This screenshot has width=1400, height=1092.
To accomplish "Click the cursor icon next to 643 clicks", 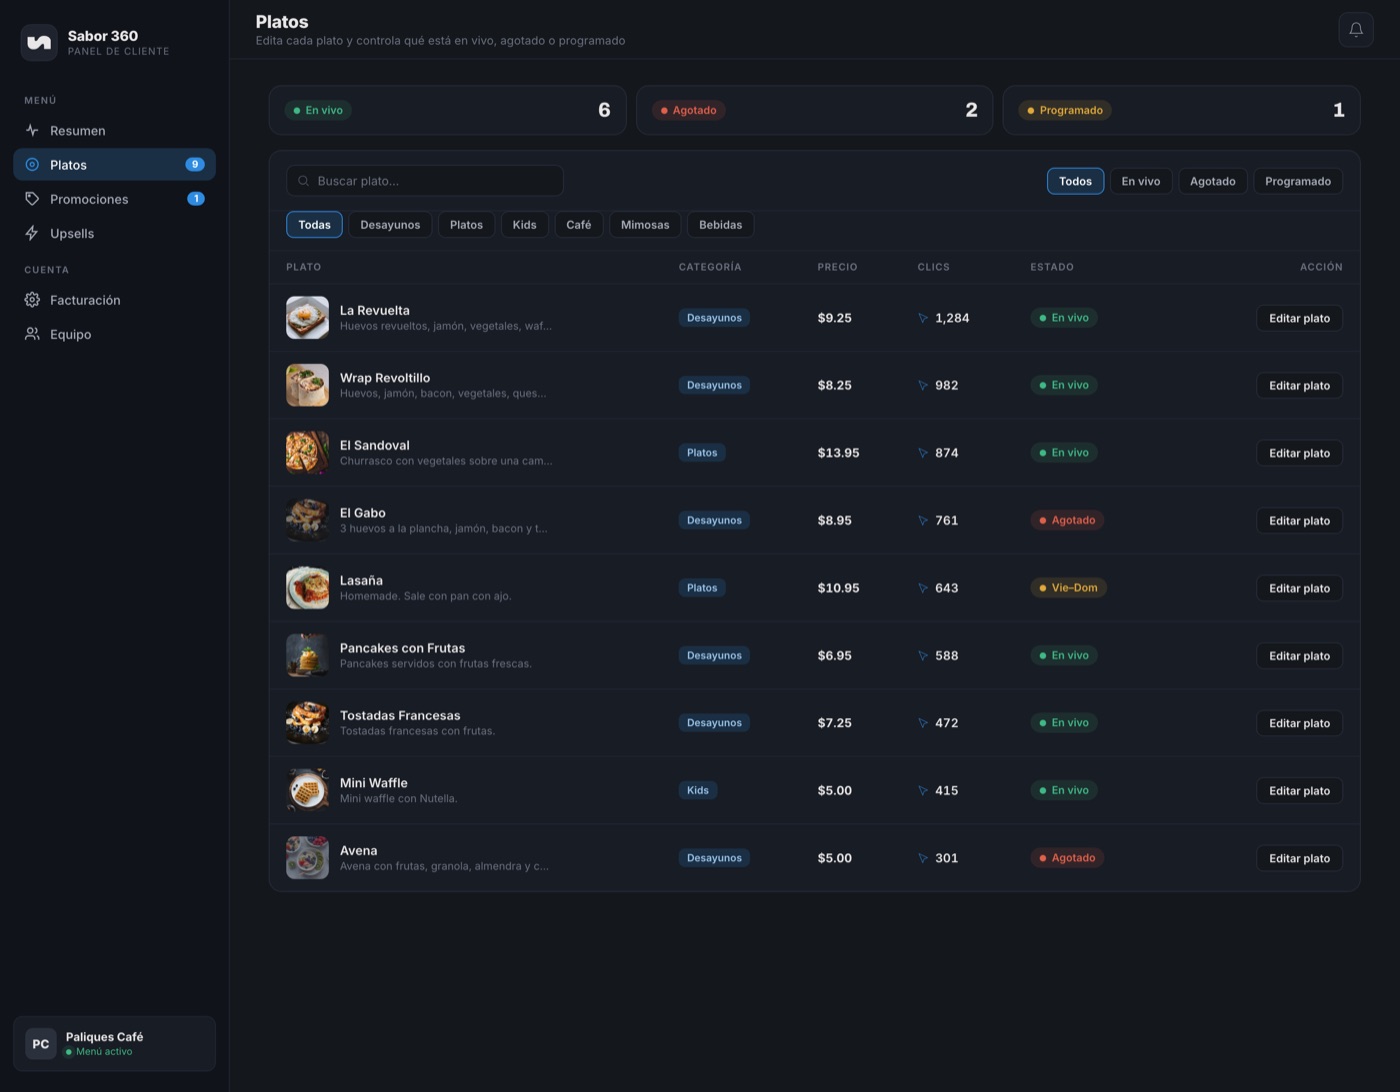I will click(x=923, y=588).
